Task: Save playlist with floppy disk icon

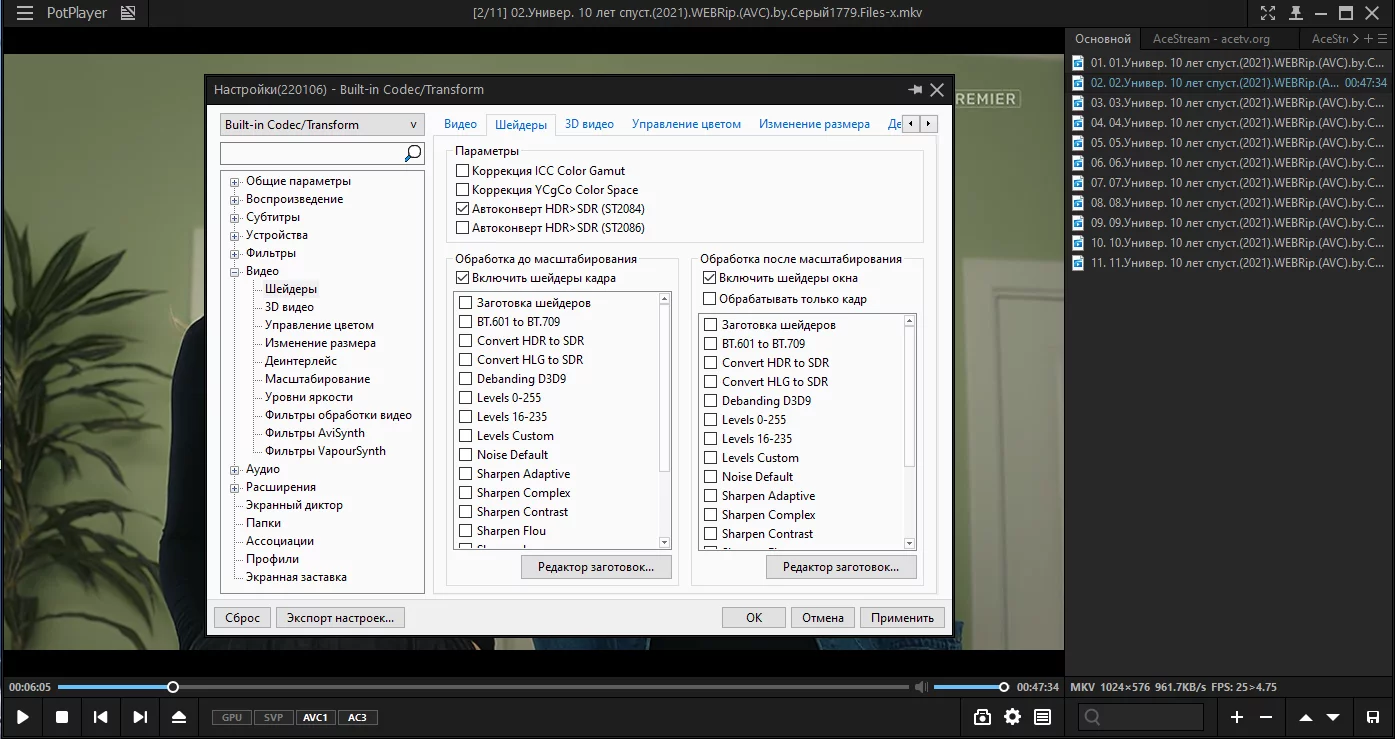Action: 1373,717
